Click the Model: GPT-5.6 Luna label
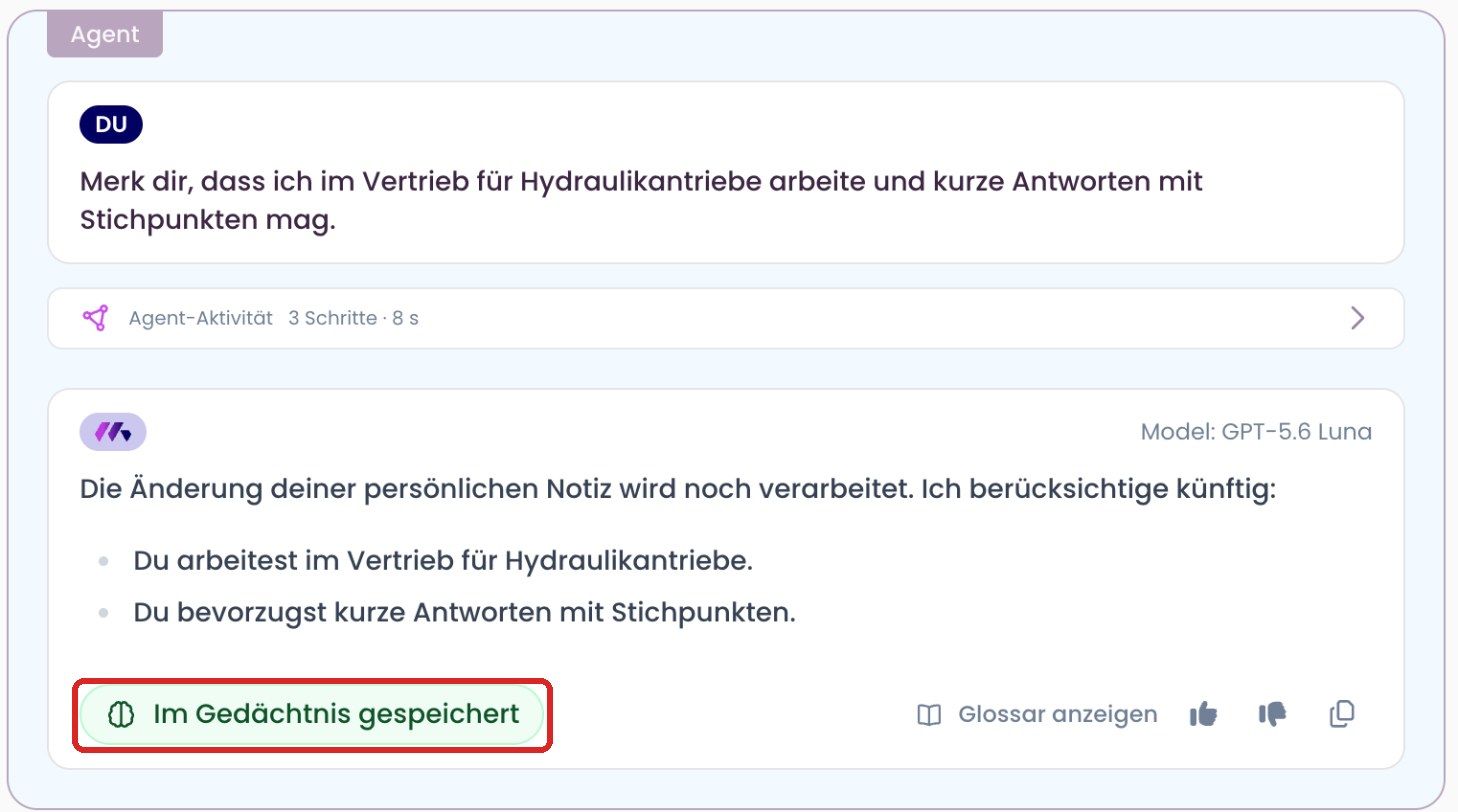Screen dimensions: 1458x812 pos(1256,432)
